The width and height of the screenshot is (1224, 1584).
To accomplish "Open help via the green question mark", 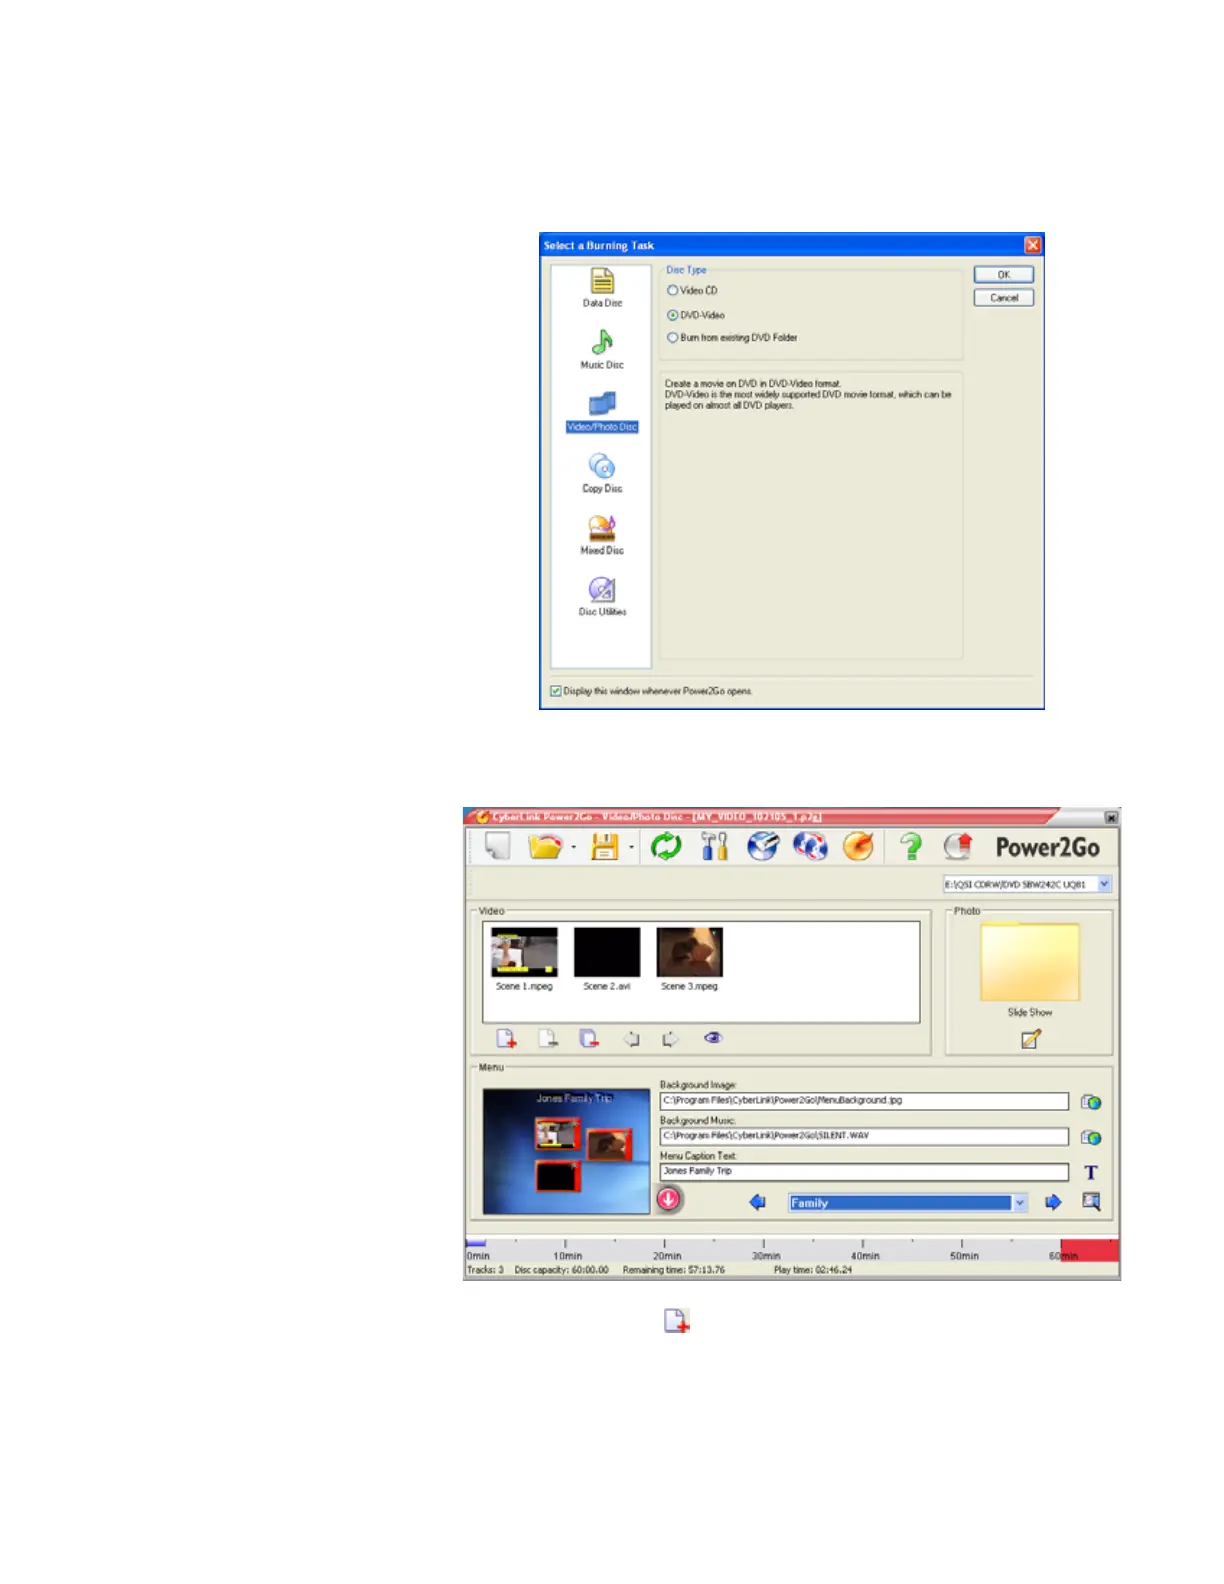I will (x=910, y=847).
